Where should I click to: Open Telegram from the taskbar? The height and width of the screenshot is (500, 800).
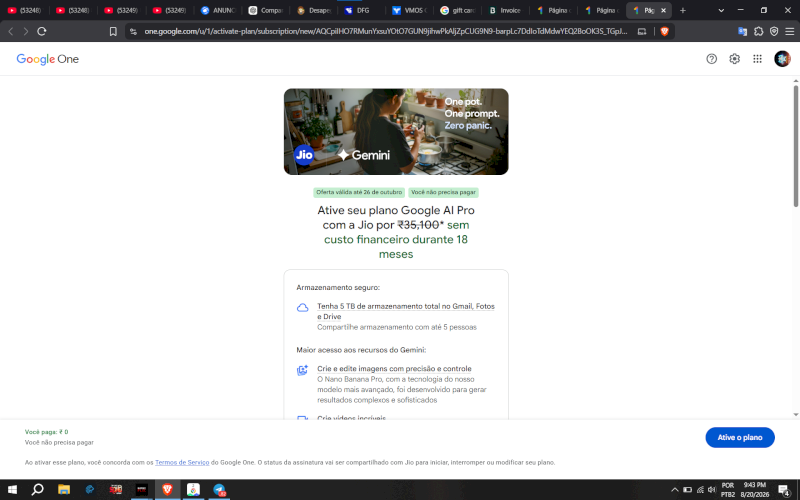219,490
